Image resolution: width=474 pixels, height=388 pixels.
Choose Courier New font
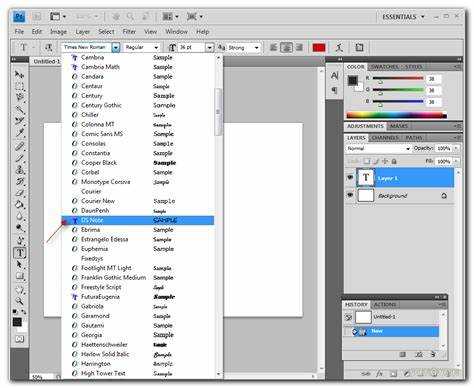[138, 201]
